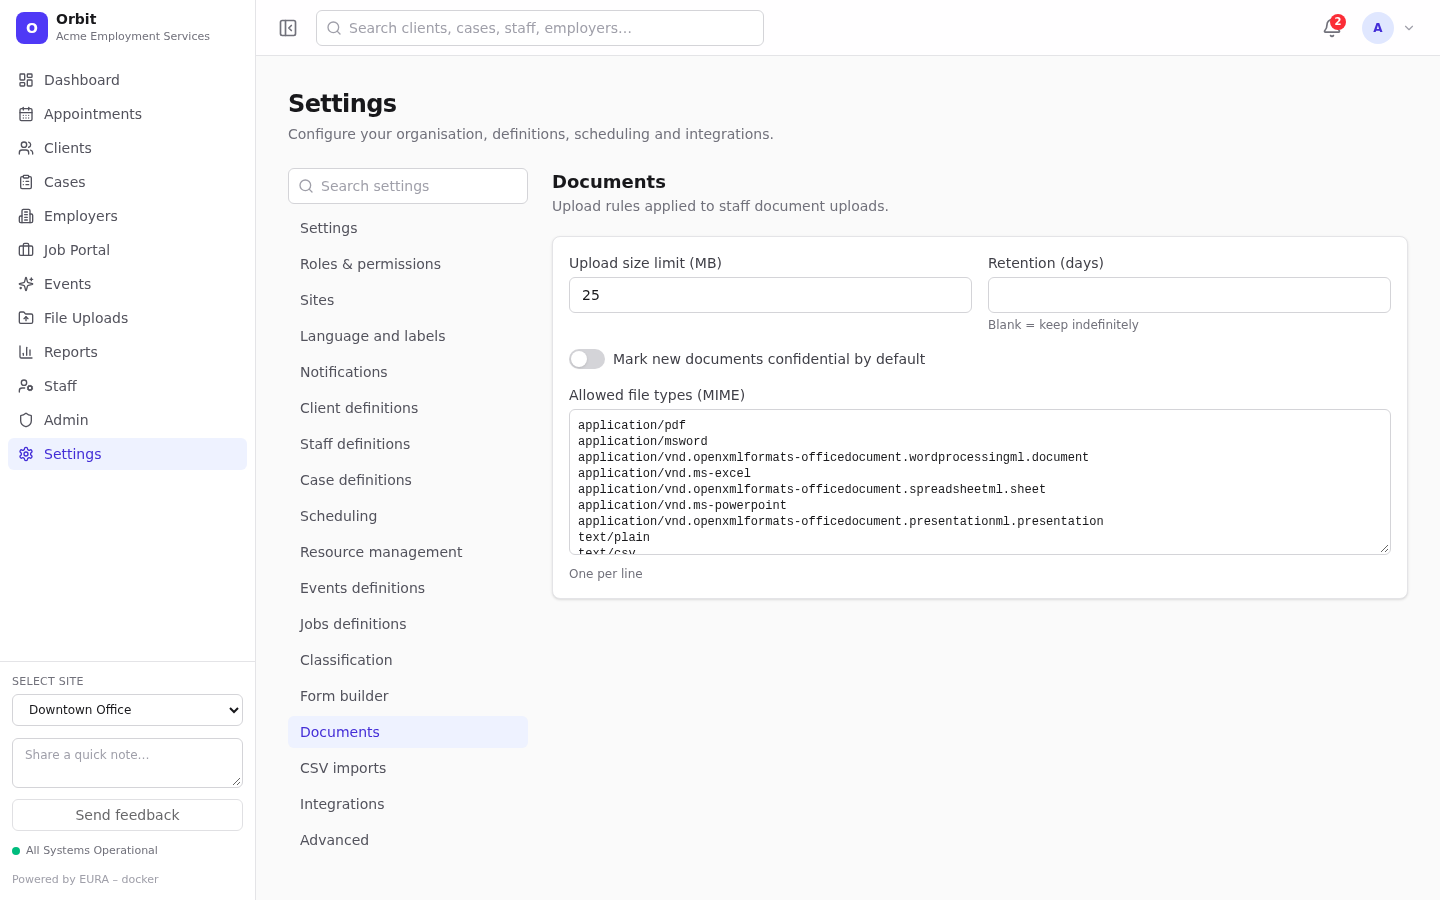Toggle Mark new documents confidential by default

[x=587, y=359]
